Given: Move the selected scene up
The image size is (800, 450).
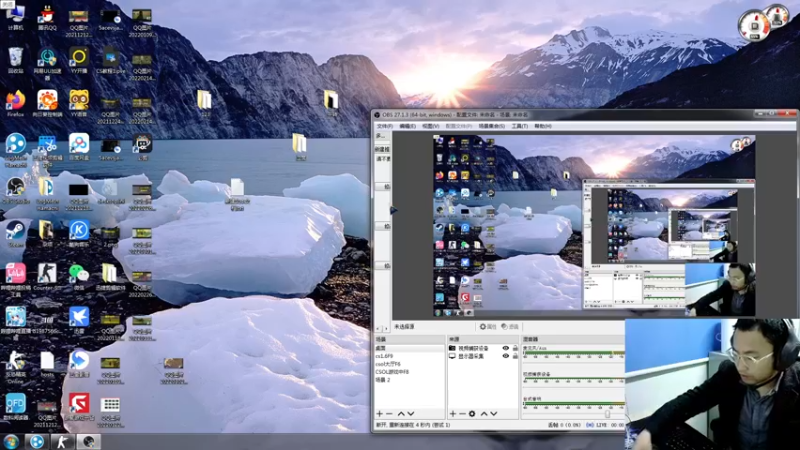Looking at the screenshot, I should coord(401,413).
